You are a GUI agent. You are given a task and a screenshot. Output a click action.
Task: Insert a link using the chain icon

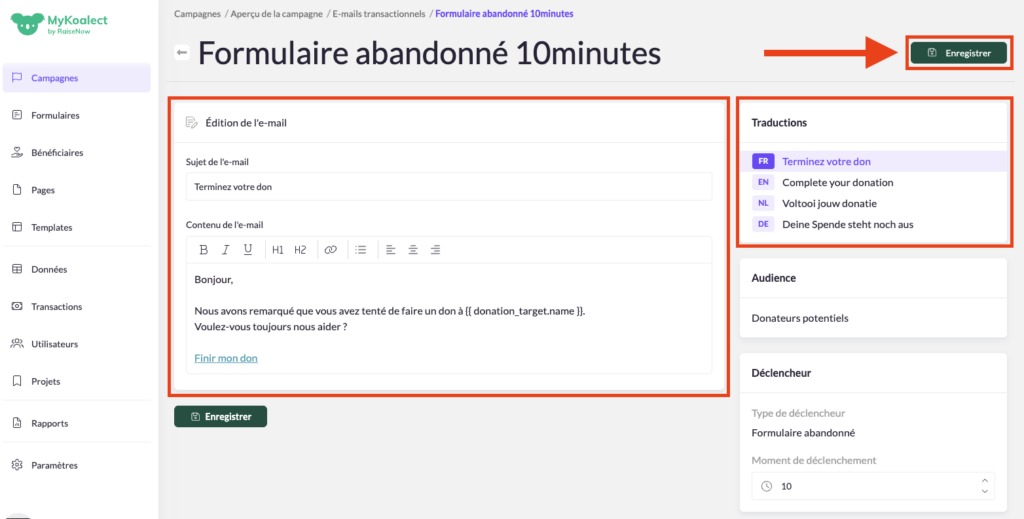(x=330, y=250)
